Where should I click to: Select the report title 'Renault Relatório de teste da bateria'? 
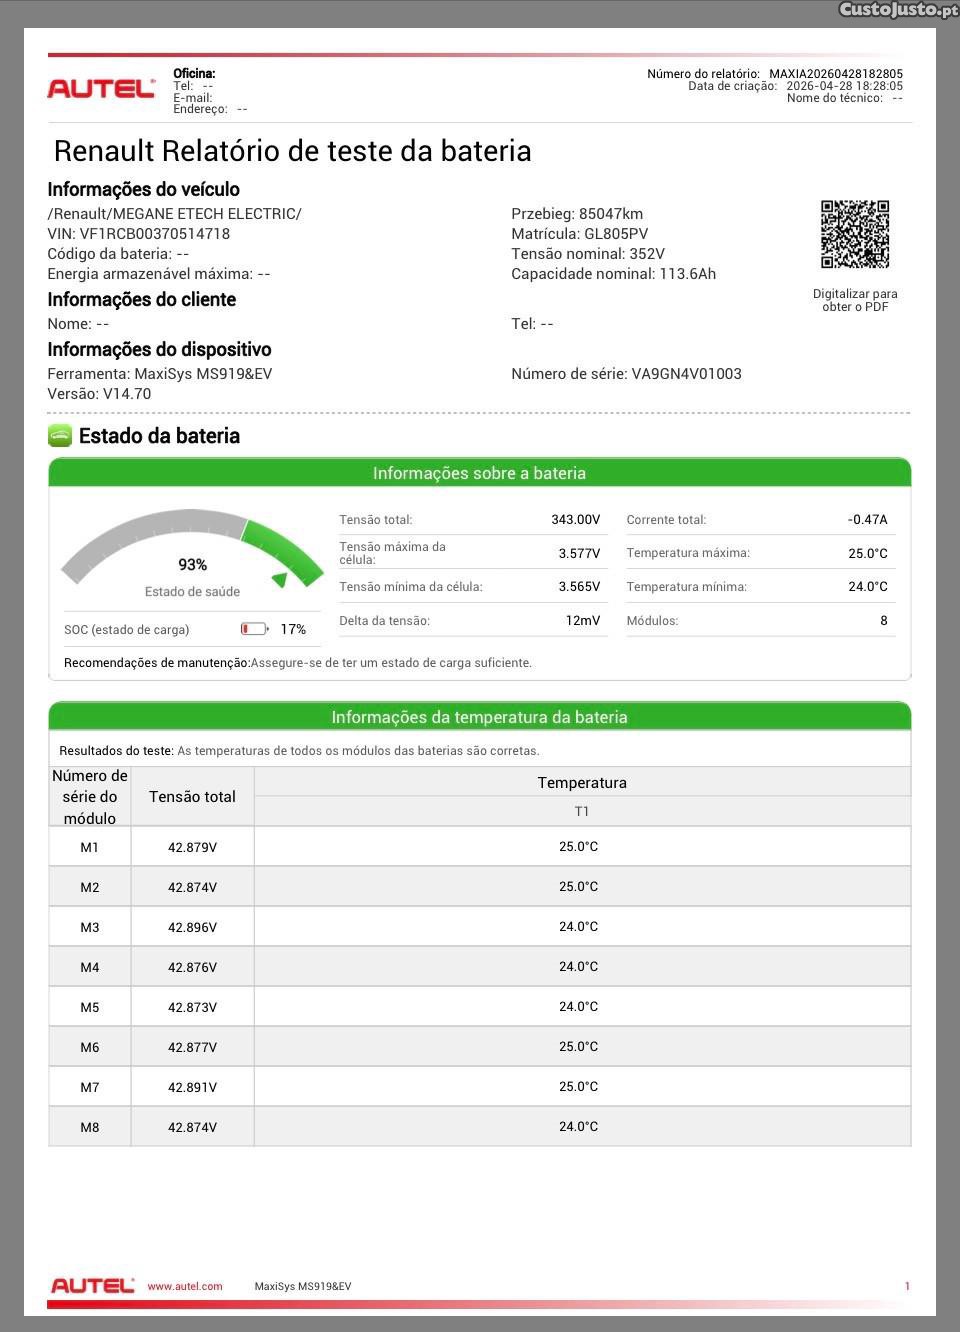pyautogui.click(x=292, y=151)
